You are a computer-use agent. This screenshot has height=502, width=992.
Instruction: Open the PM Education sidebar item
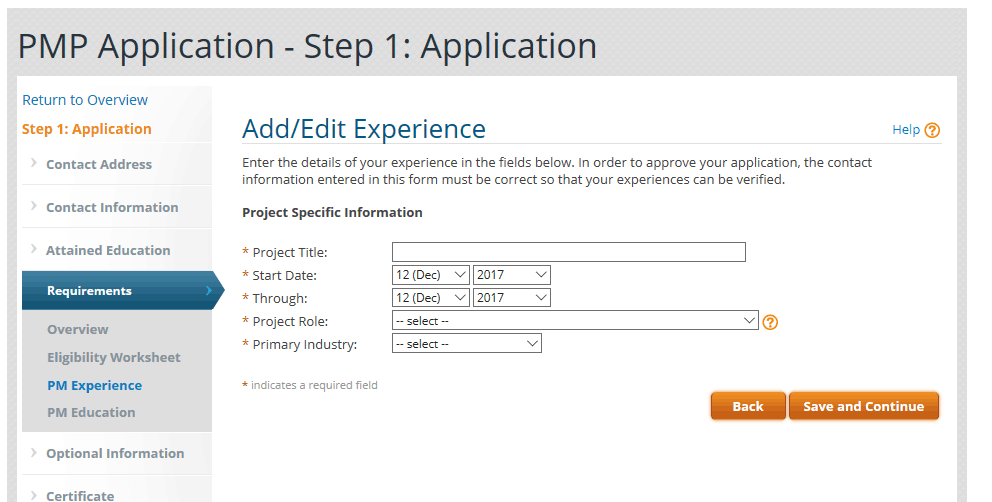coord(91,412)
